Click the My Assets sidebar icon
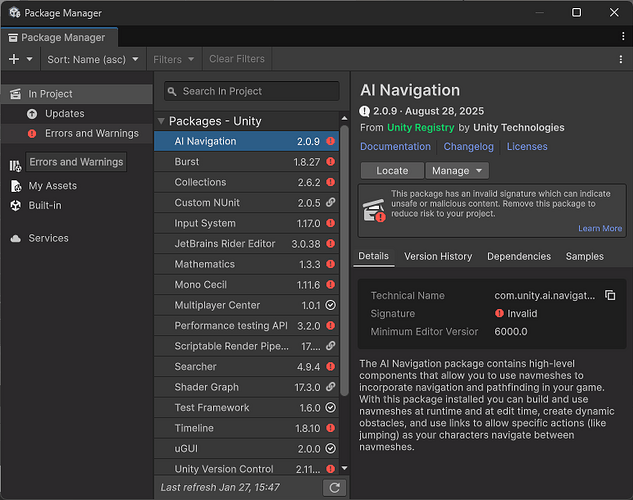This screenshot has width=633, height=500. click(x=15, y=186)
